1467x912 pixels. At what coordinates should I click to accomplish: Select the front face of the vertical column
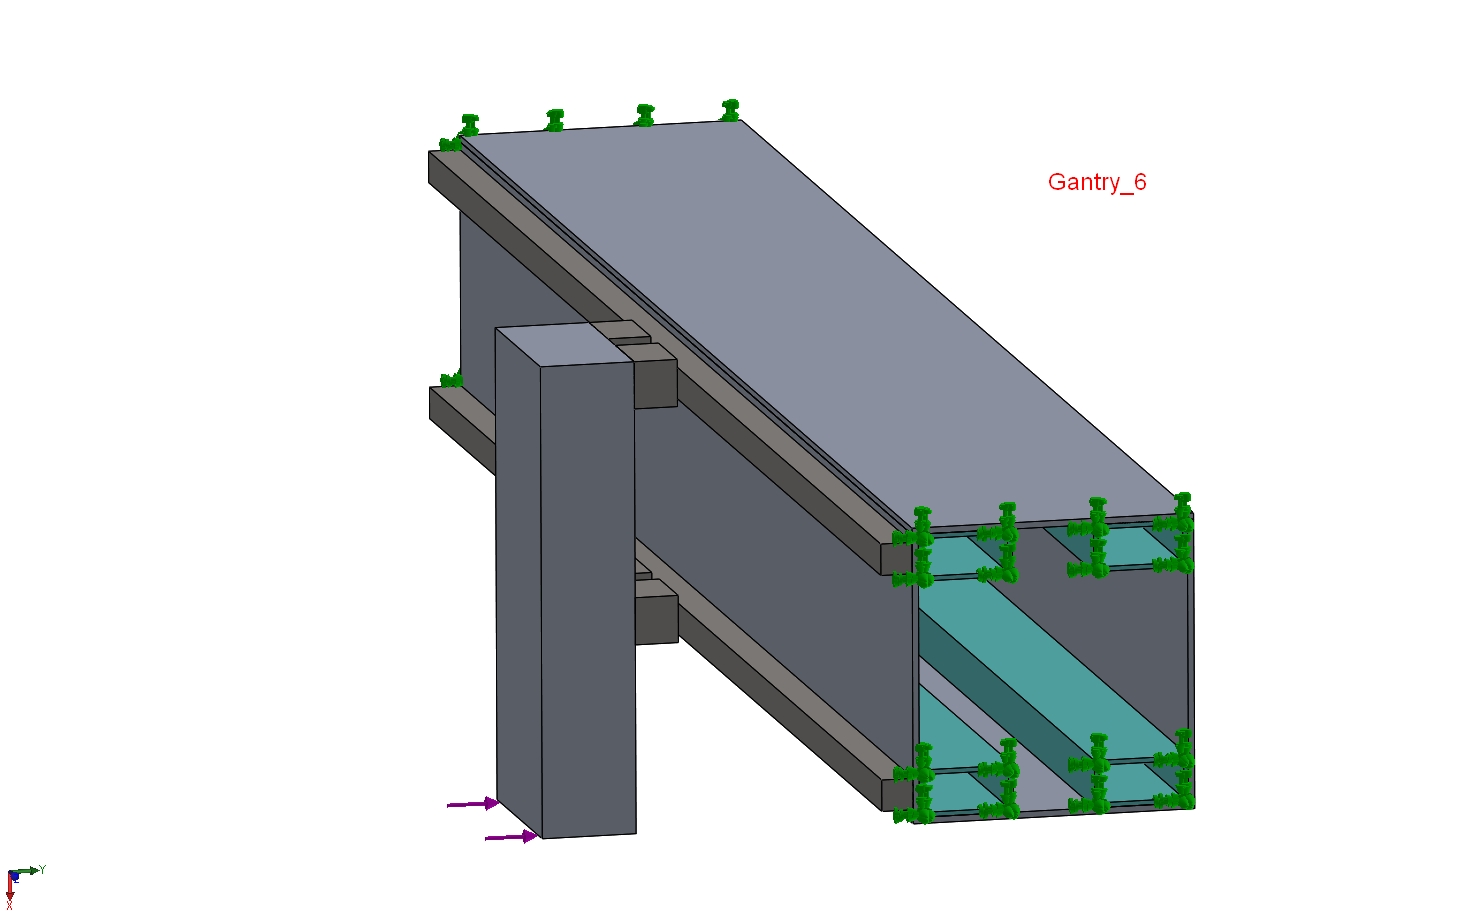588,600
